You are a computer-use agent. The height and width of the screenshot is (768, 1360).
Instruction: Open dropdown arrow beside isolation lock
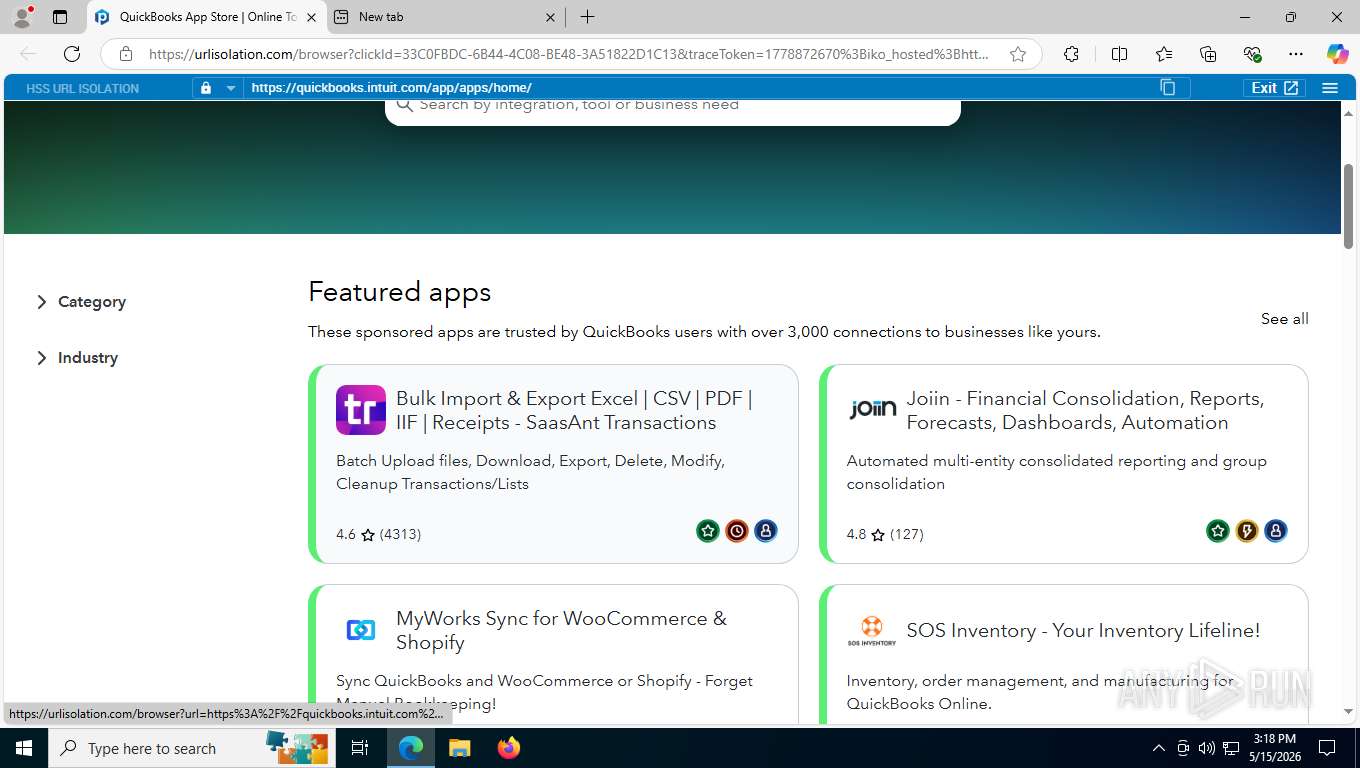[231, 88]
